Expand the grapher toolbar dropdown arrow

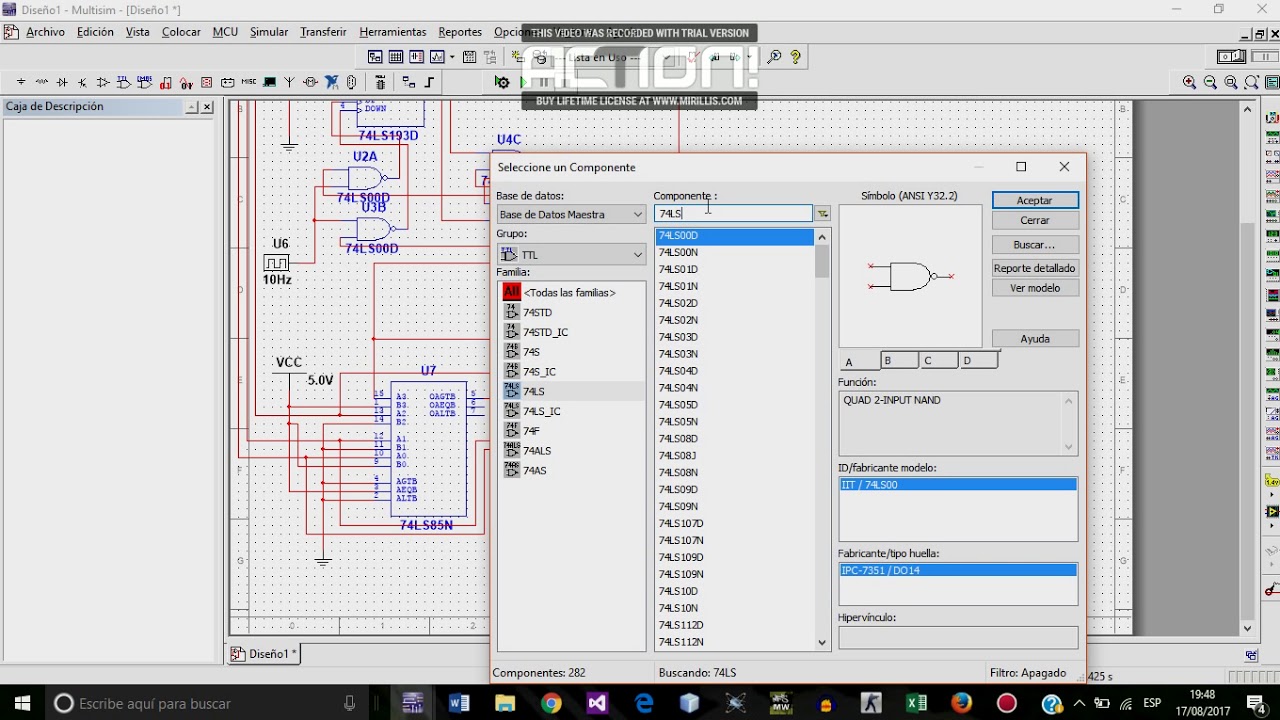453,58
